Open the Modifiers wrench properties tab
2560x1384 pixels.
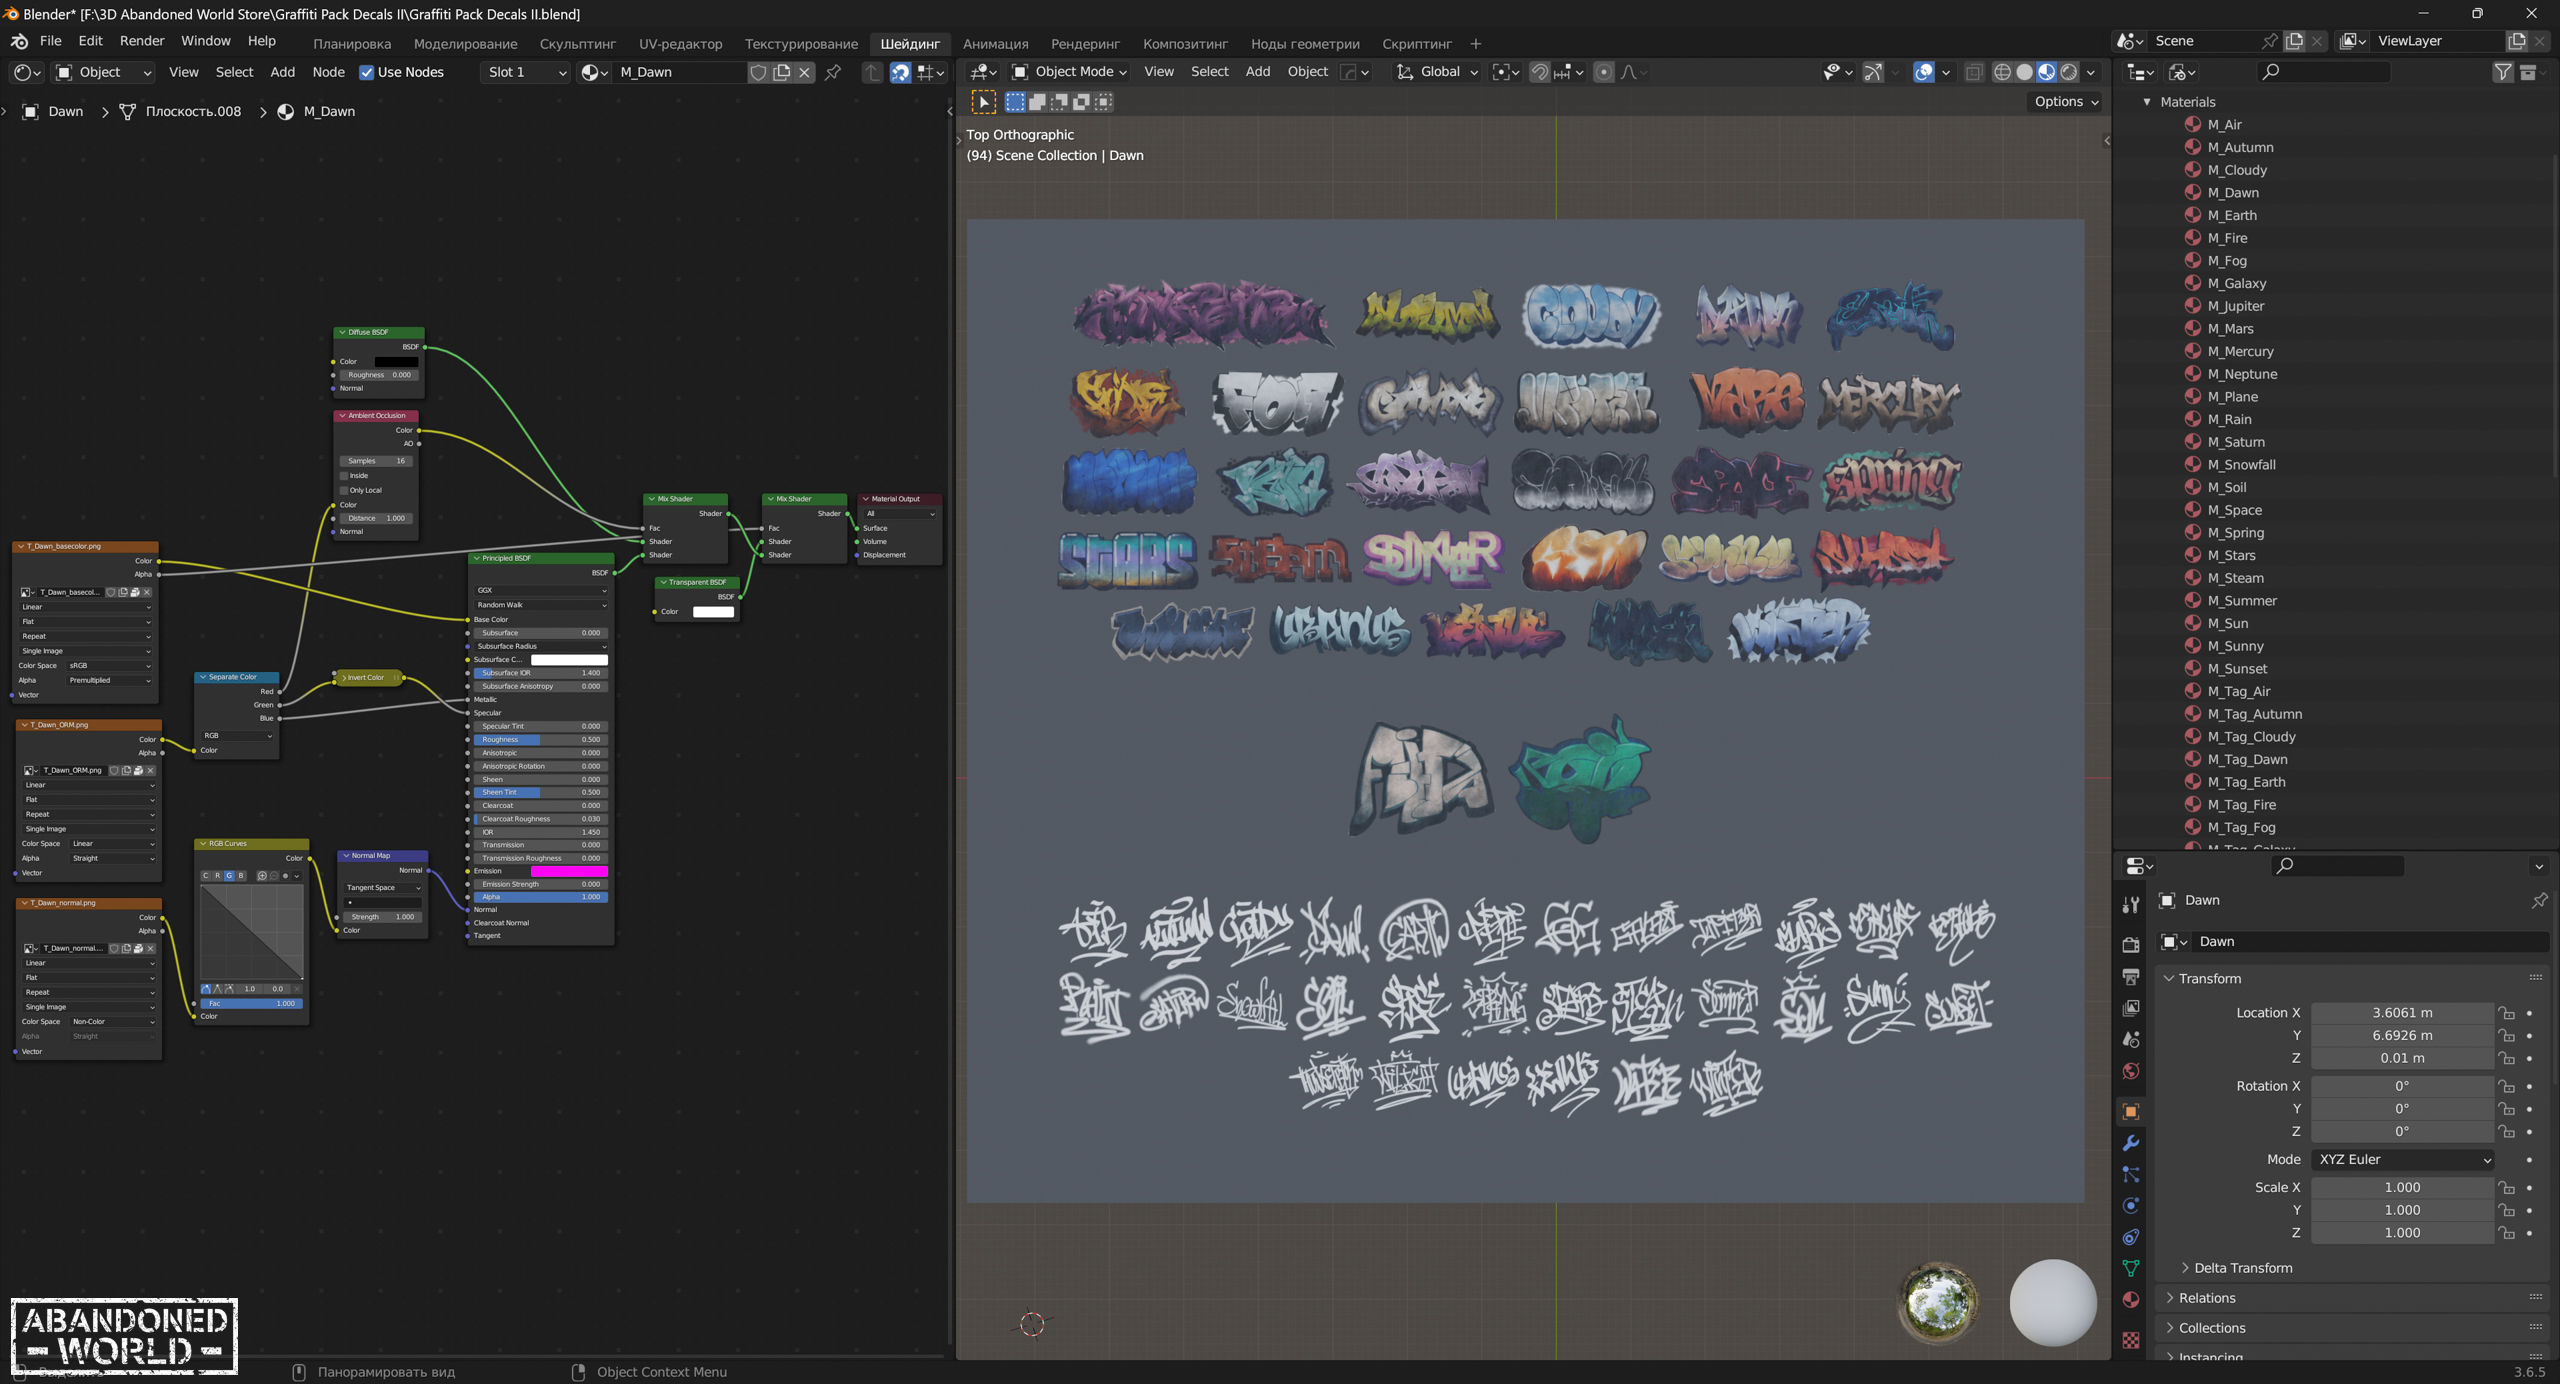[x=2131, y=1143]
